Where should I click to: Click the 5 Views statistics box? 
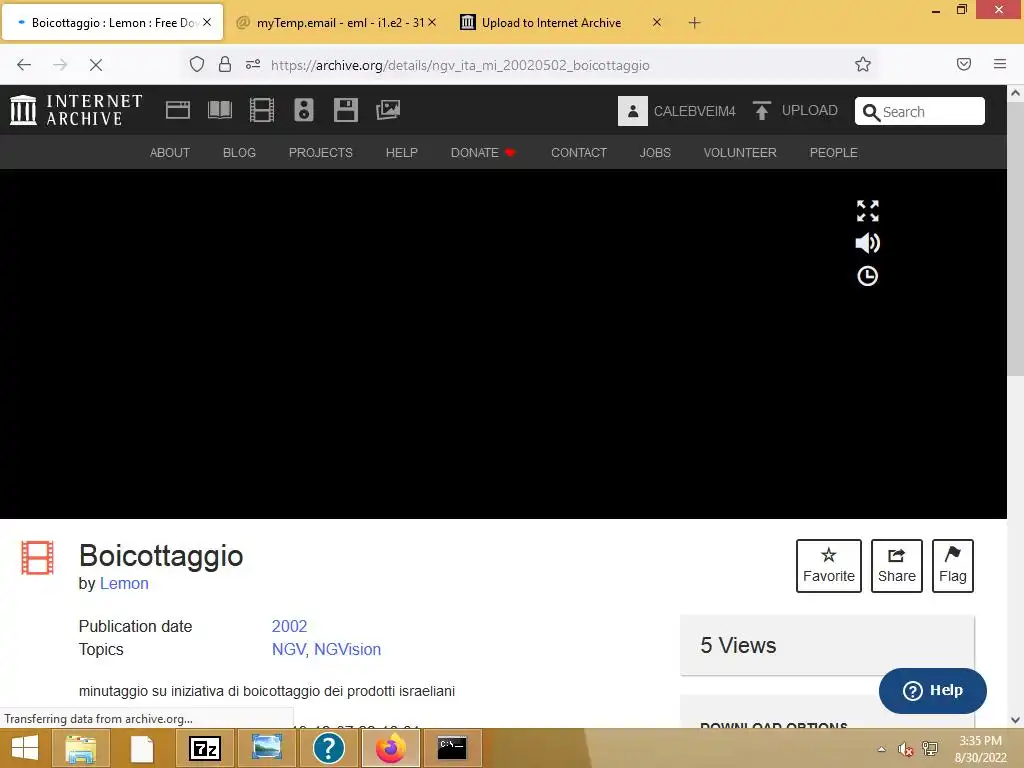pos(827,645)
